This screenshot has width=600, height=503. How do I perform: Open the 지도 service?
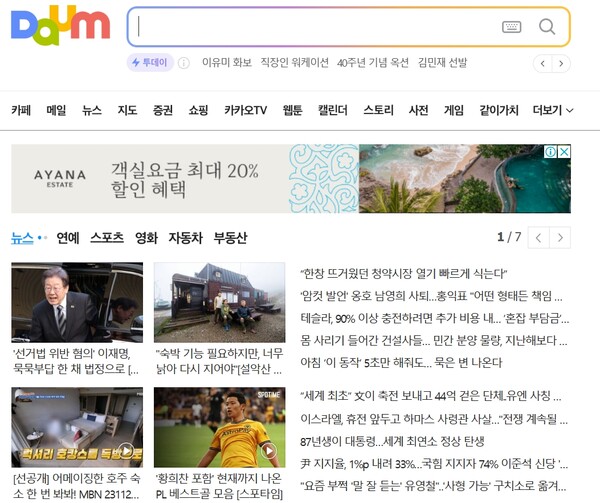(127, 111)
